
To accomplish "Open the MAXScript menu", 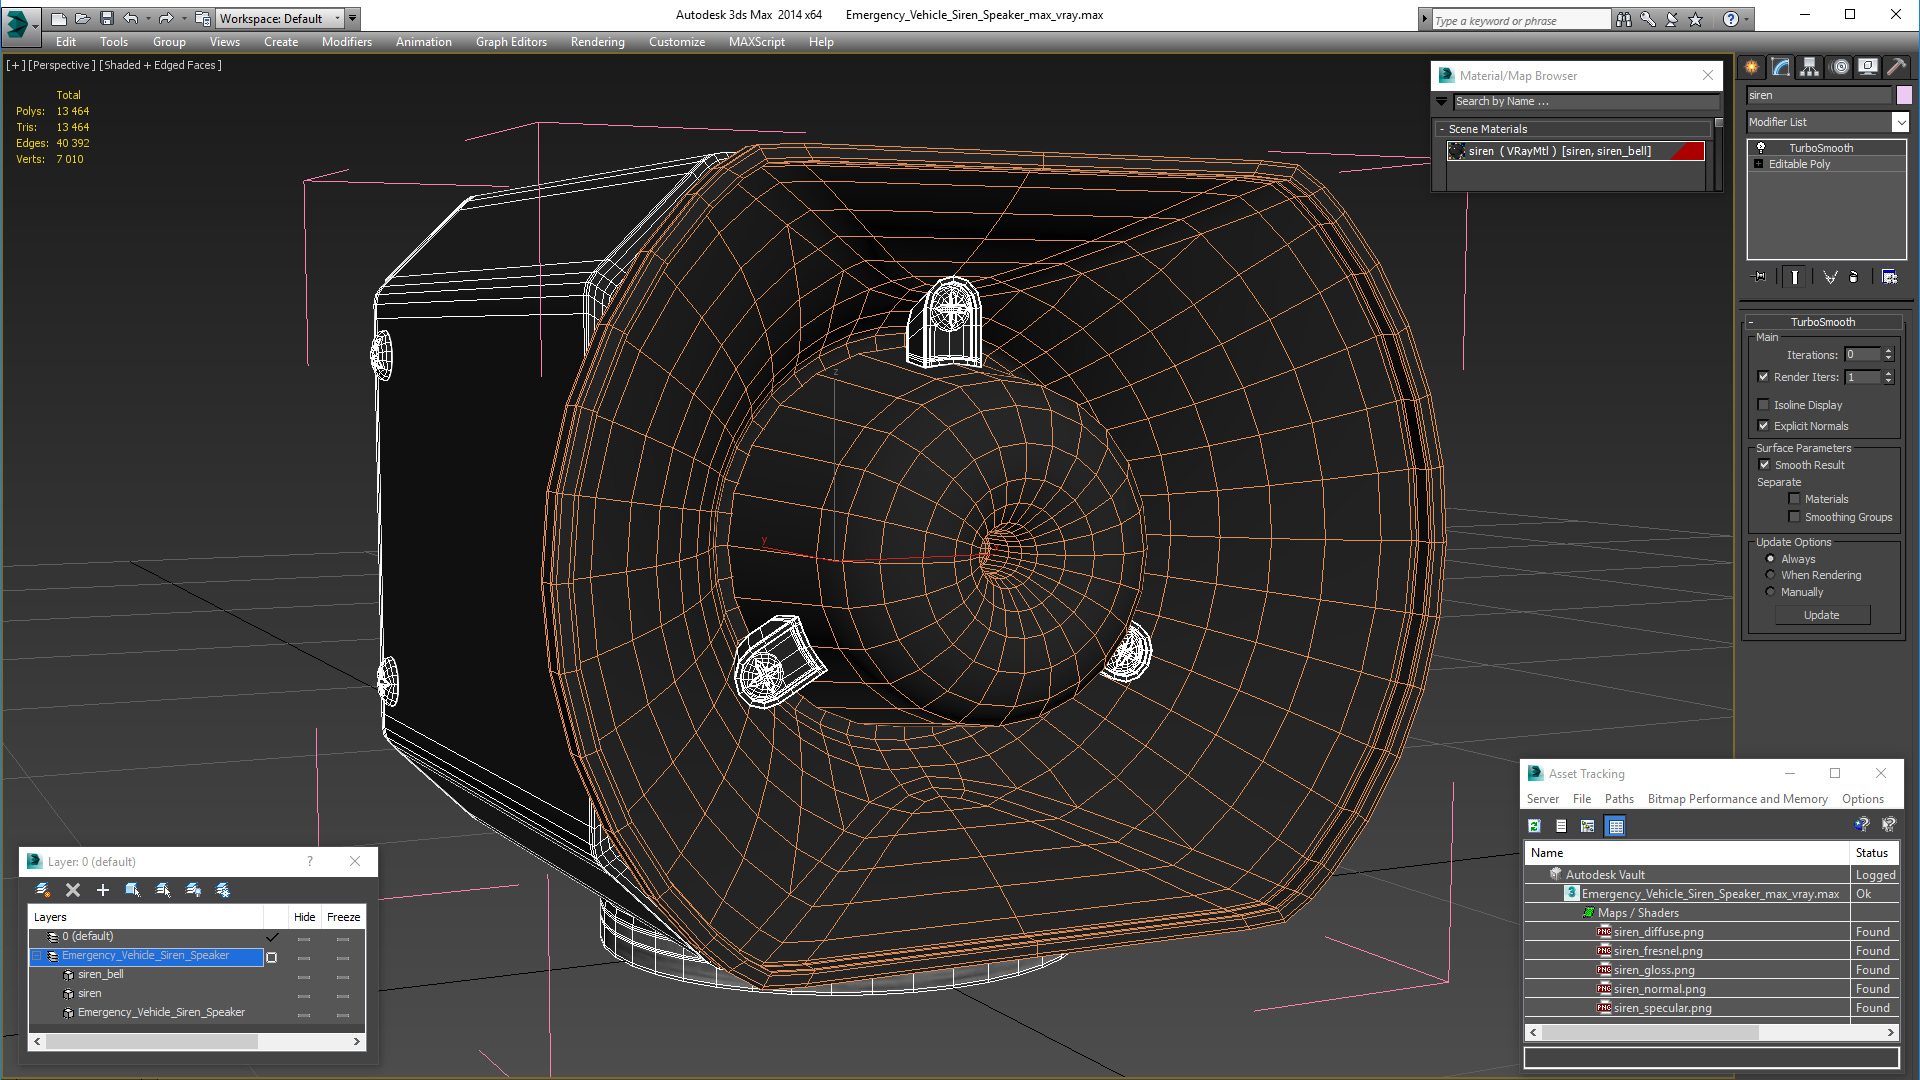I will coord(757,42).
